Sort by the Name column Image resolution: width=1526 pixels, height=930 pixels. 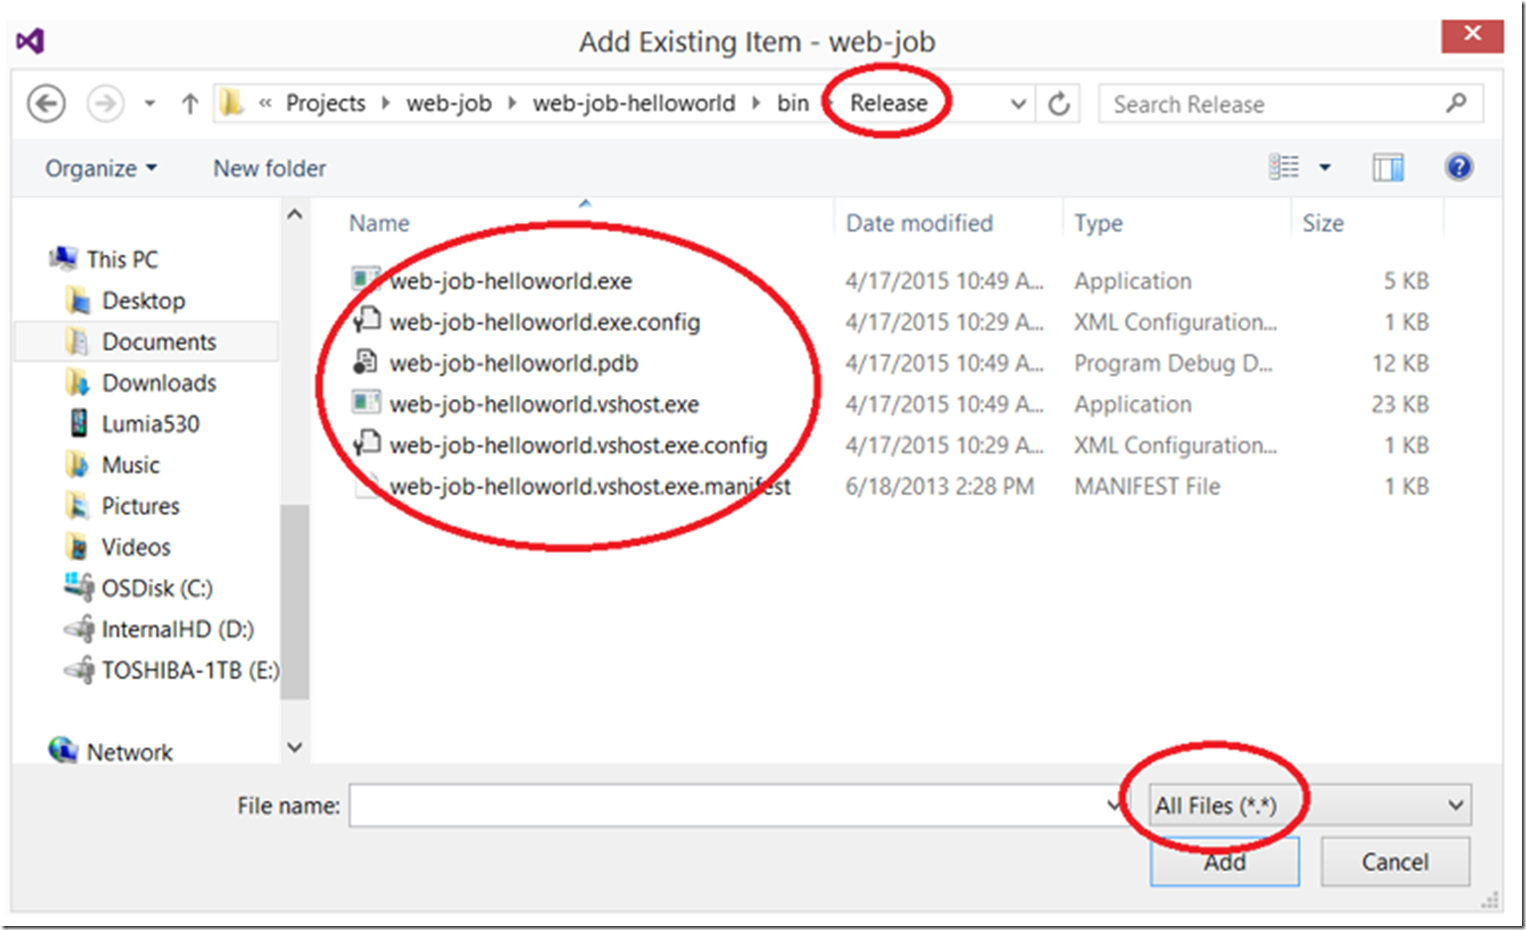coord(379,223)
